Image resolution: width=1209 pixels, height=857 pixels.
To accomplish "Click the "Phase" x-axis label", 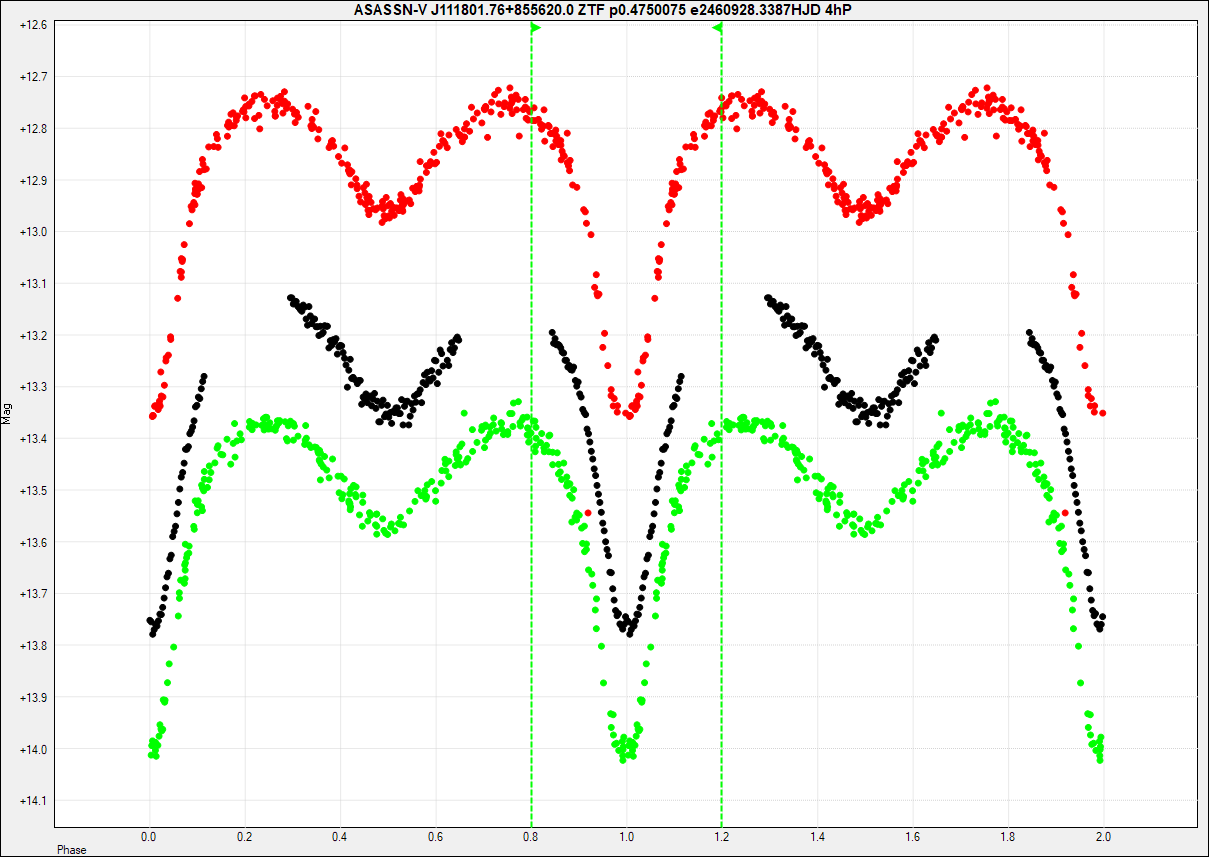I will [71, 850].
